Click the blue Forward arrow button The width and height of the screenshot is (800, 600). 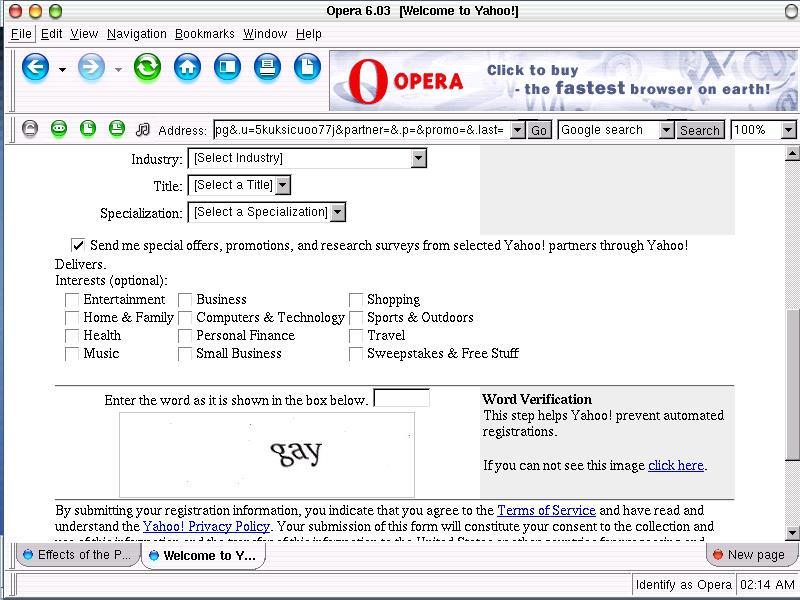(x=91, y=67)
